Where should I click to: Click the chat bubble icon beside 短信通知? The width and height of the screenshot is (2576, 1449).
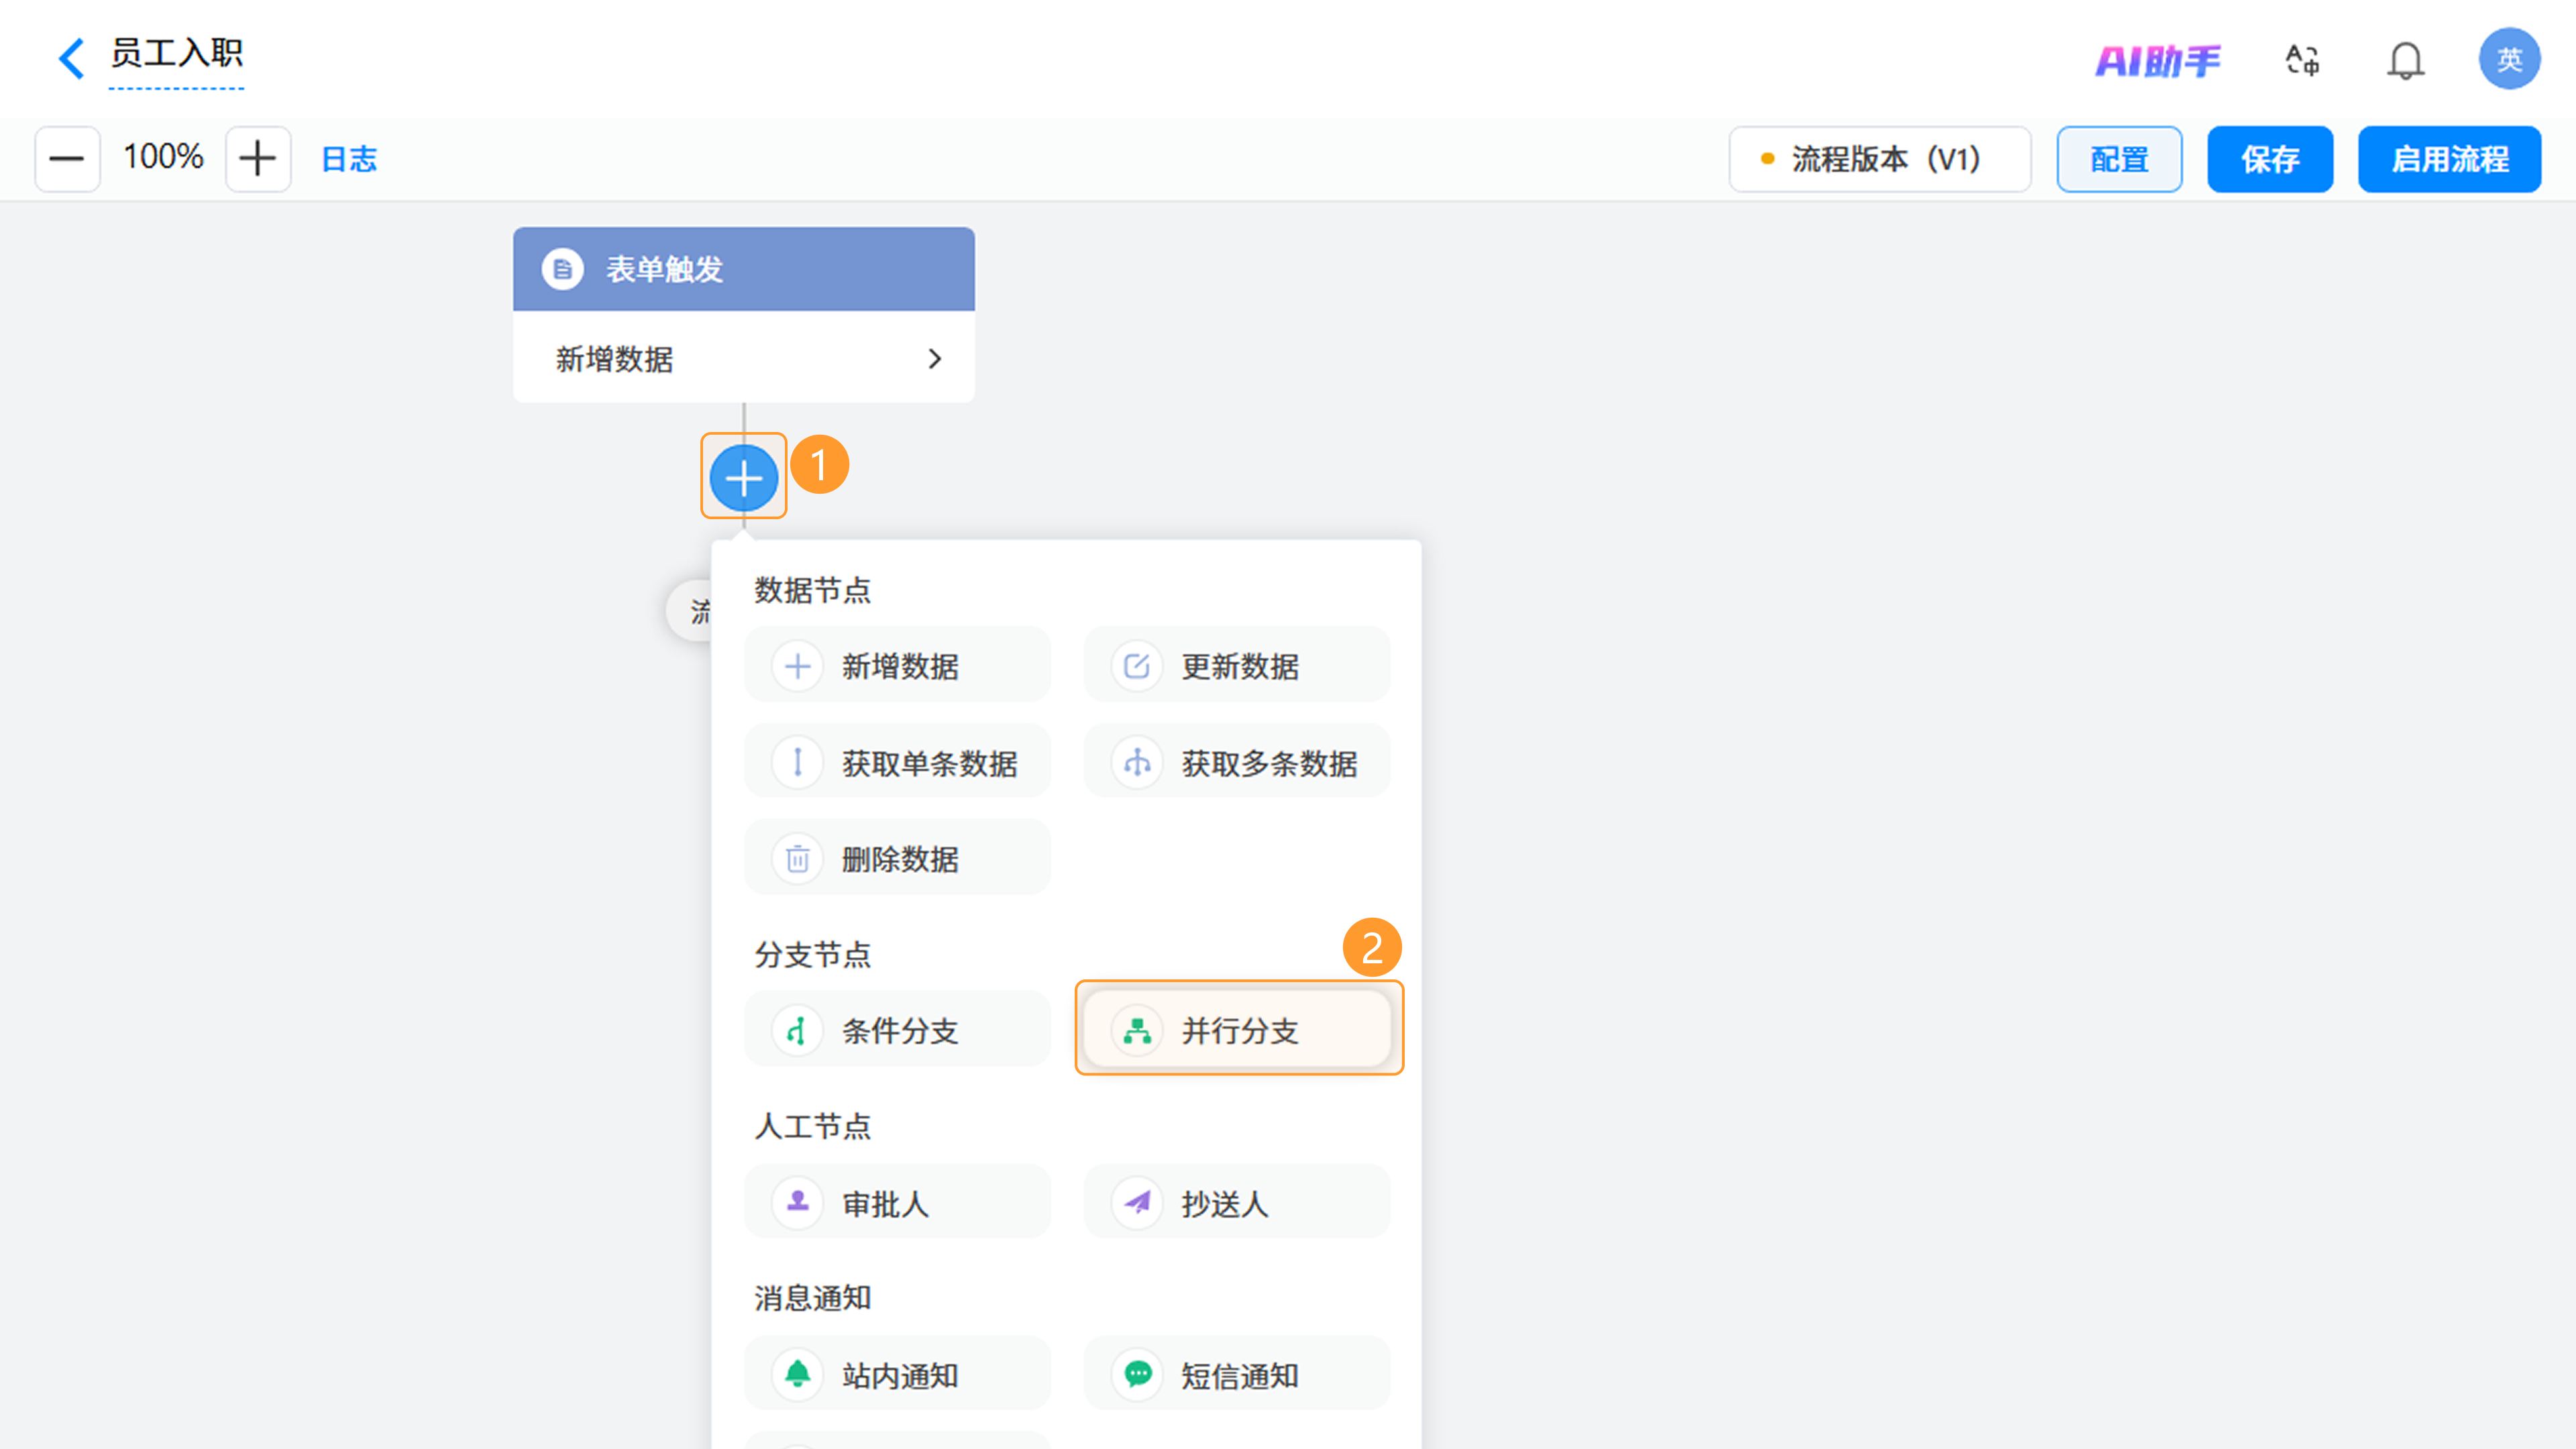click(1136, 1374)
